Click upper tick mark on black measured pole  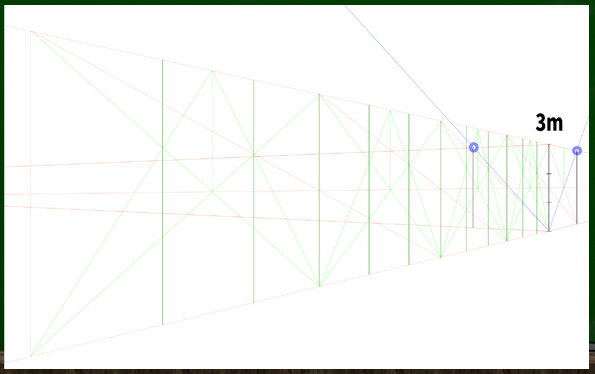pyautogui.click(x=549, y=173)
